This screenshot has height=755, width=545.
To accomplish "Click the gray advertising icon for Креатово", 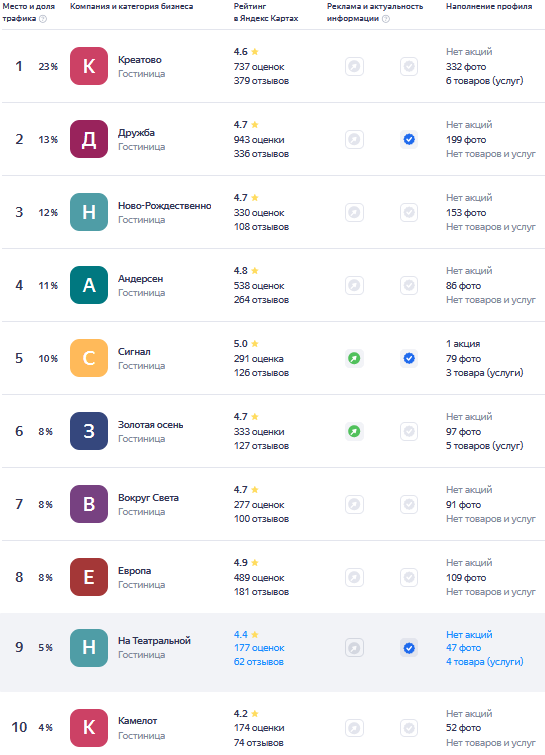I will pyautogui.click(x=354, y=66).
